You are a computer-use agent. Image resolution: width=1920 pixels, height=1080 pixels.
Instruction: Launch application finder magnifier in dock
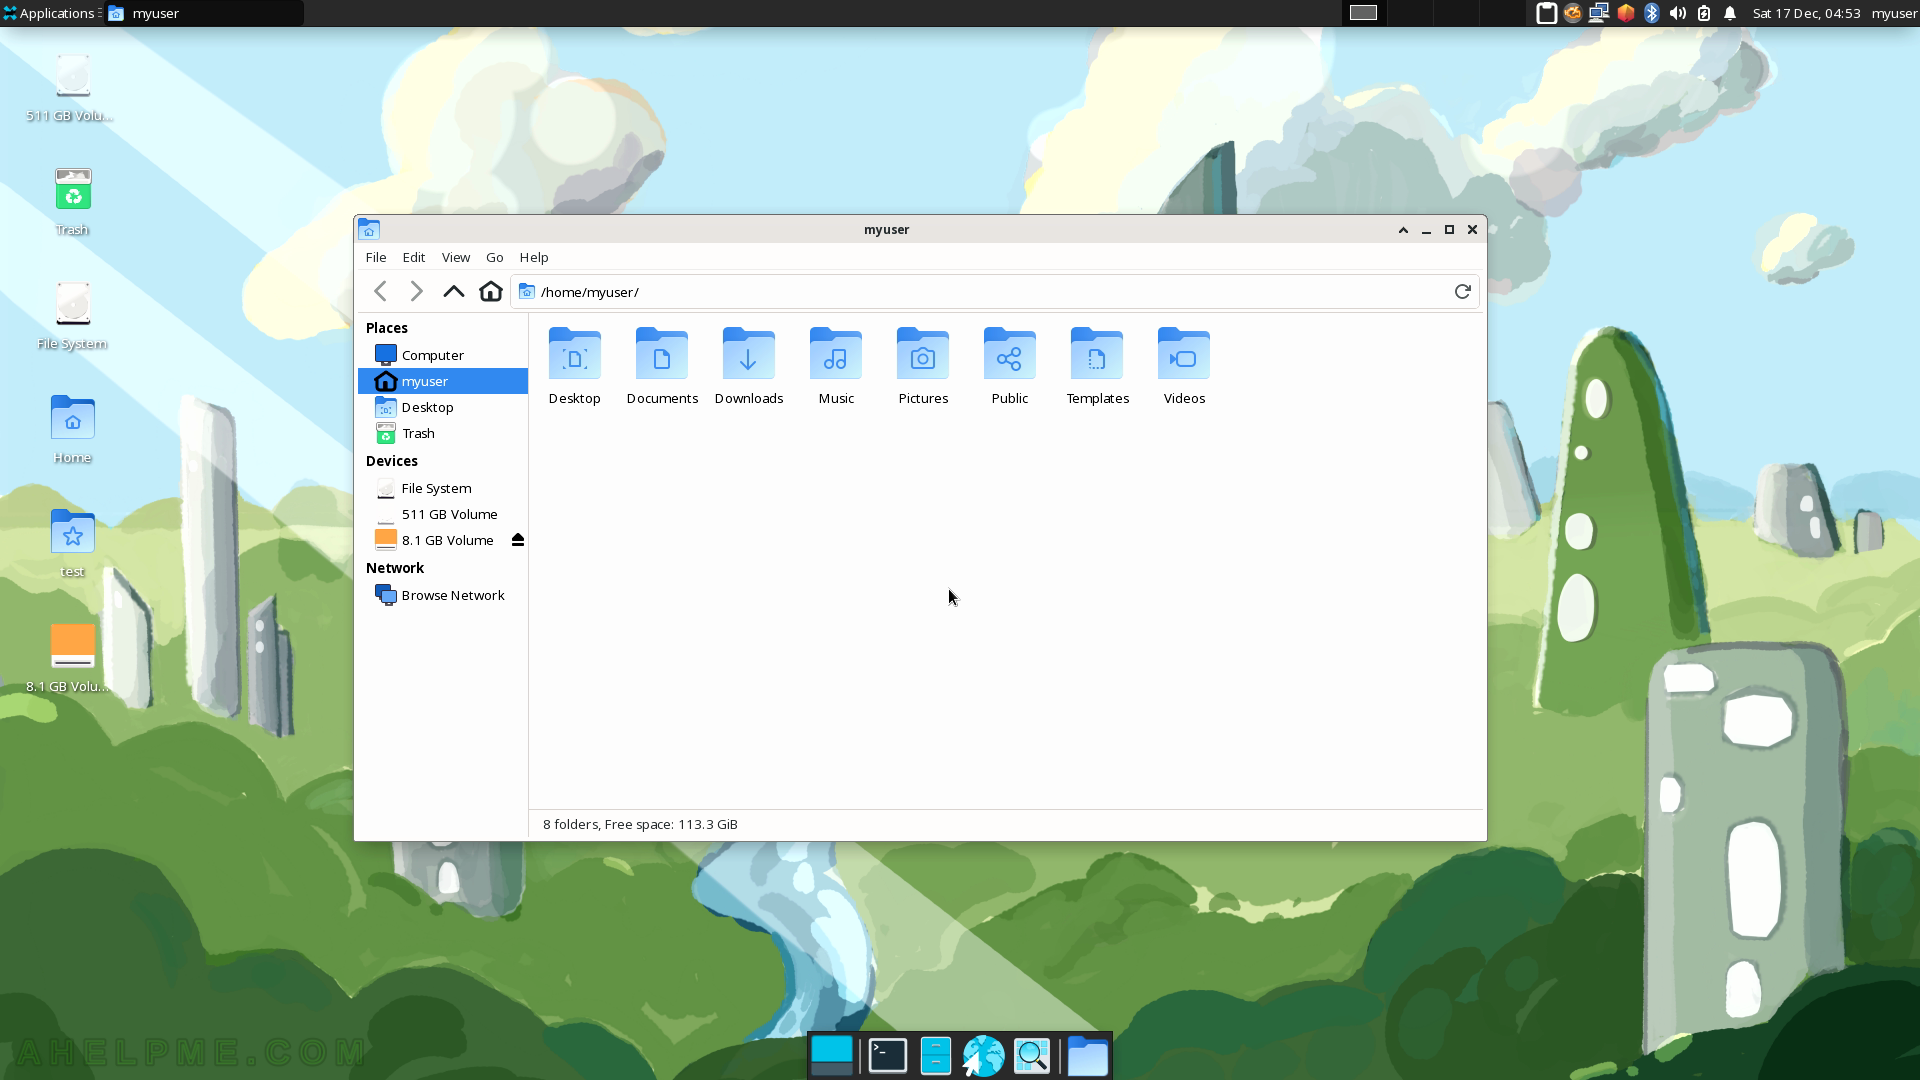[1032, 1055]
